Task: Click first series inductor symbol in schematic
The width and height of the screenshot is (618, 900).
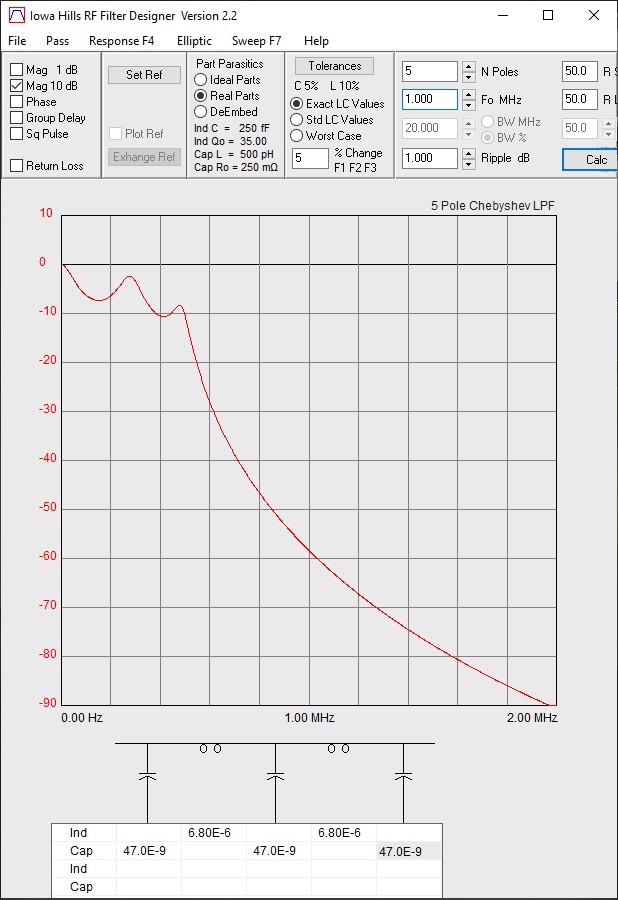Action: point(211,748)
